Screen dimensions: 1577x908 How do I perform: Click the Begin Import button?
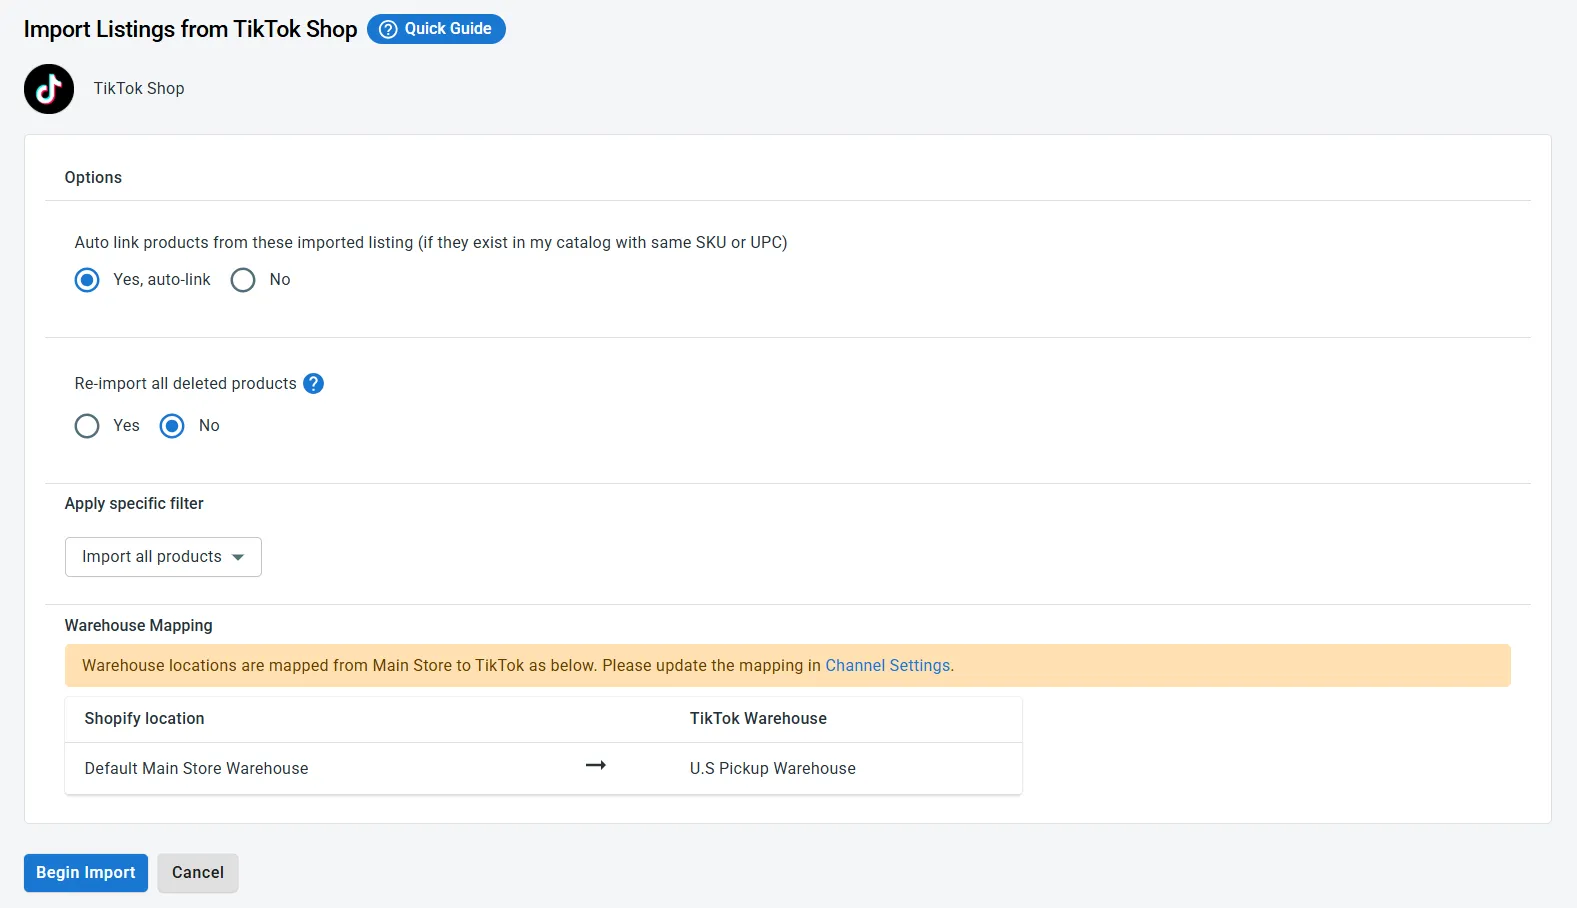pos(86,873)
